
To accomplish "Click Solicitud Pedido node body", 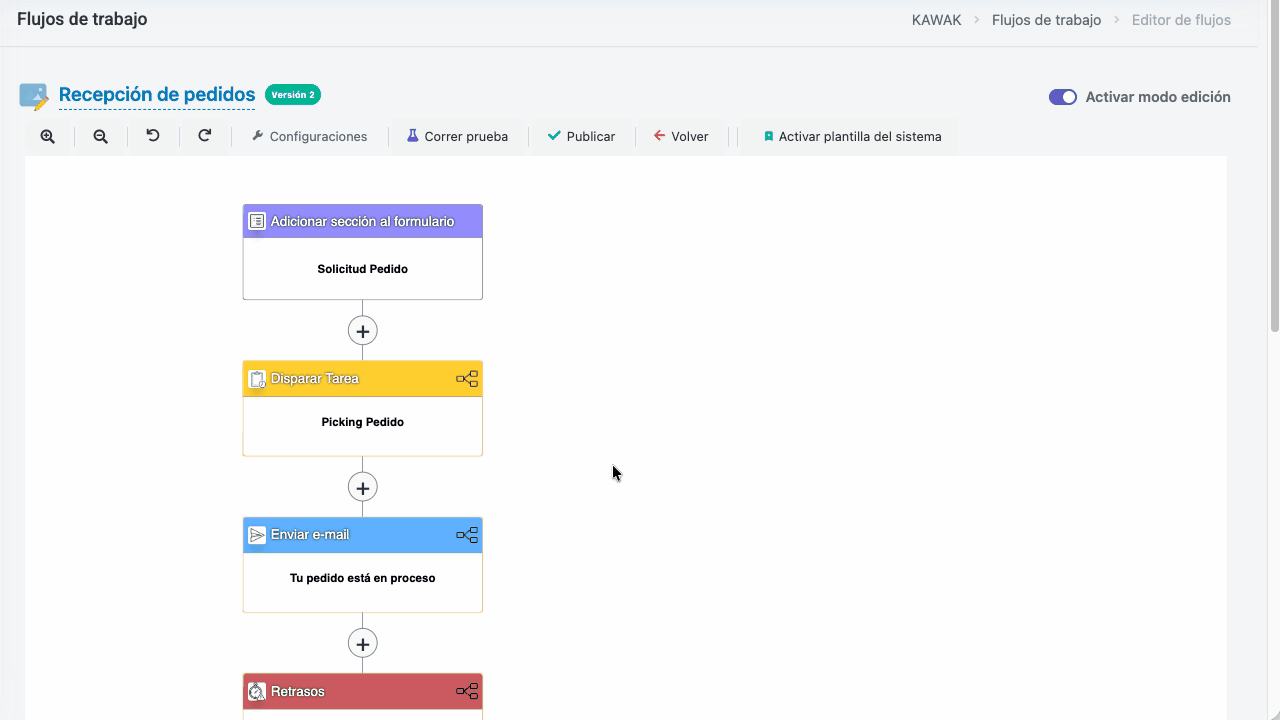I will [363, 268].
